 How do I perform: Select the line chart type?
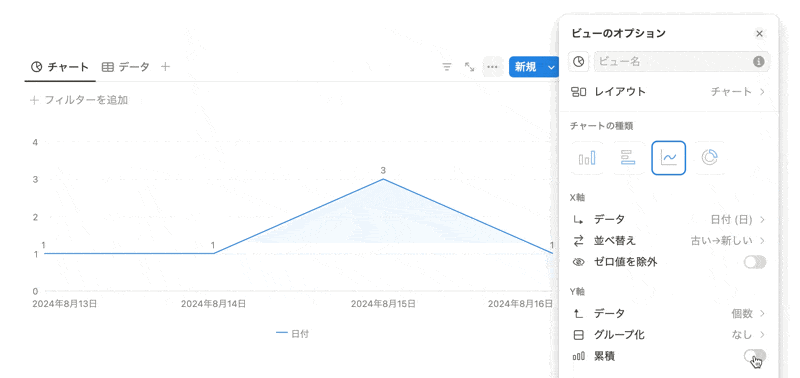668,158
